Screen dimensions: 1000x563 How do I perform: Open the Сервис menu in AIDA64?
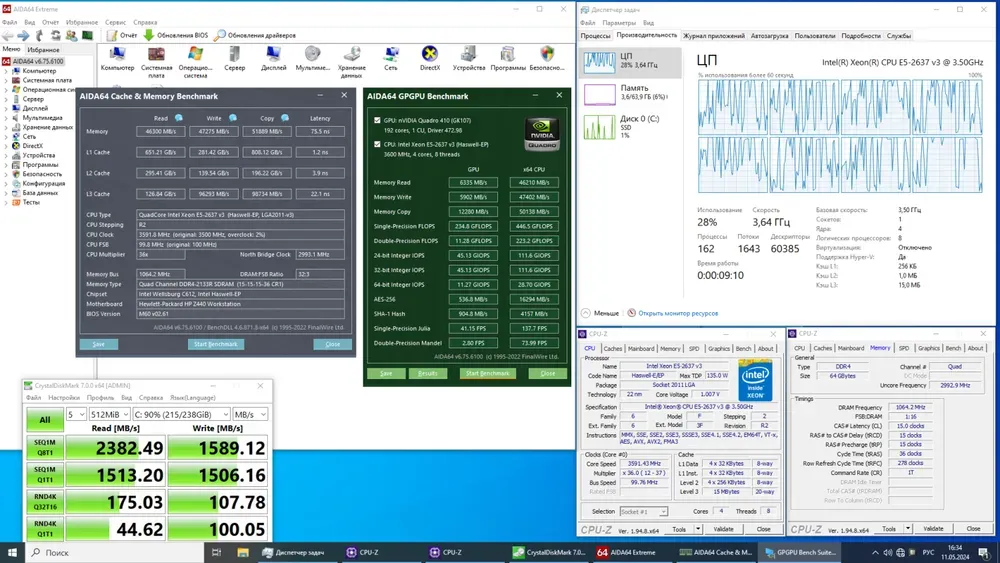115,21
